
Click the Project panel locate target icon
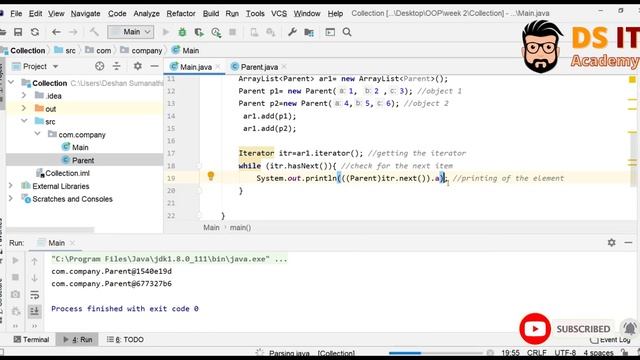click(100, 66)
